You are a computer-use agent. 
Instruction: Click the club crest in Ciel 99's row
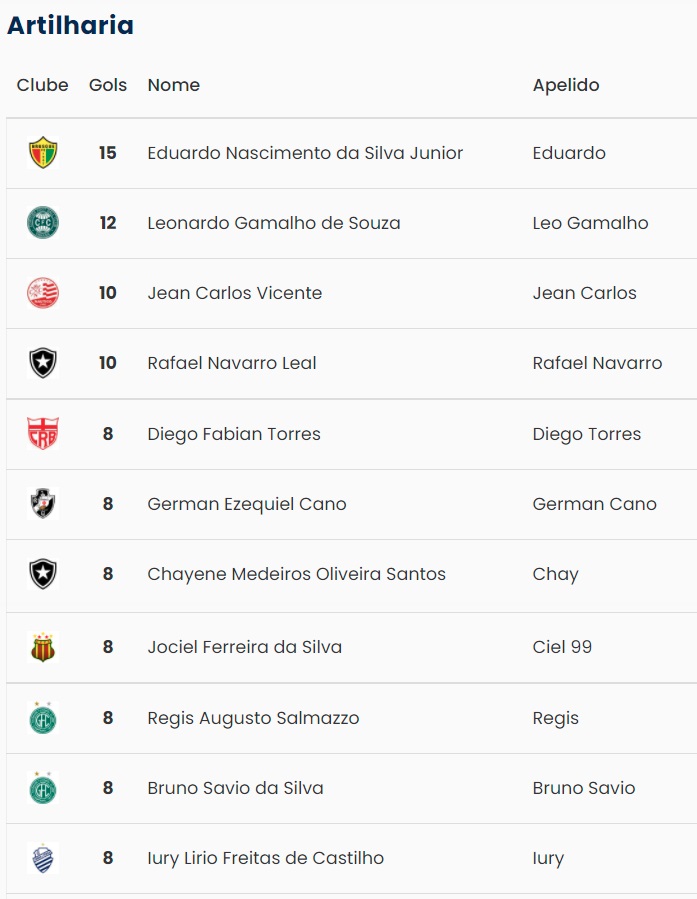pos(43,647)
